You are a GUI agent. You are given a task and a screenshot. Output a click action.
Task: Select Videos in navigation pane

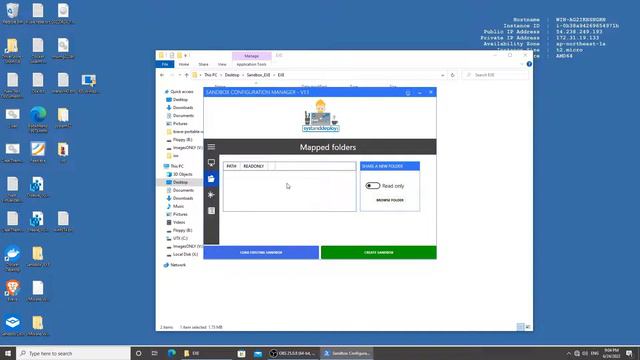point(179,222)
